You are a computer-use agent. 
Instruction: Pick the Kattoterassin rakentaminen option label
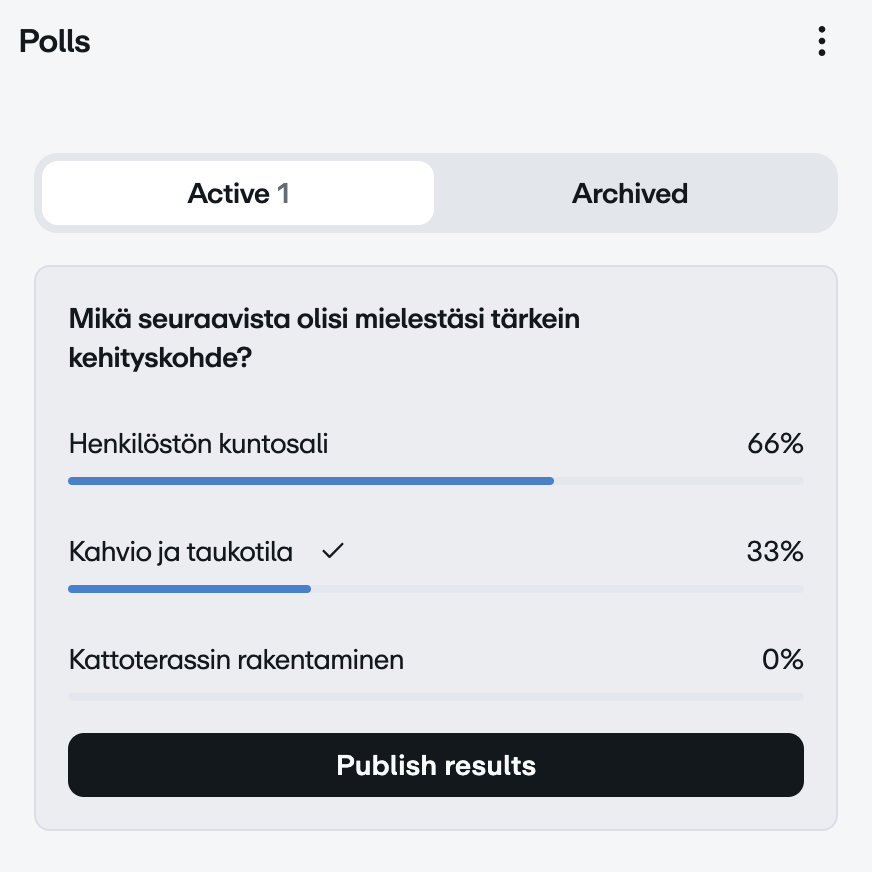click(236, 660)
